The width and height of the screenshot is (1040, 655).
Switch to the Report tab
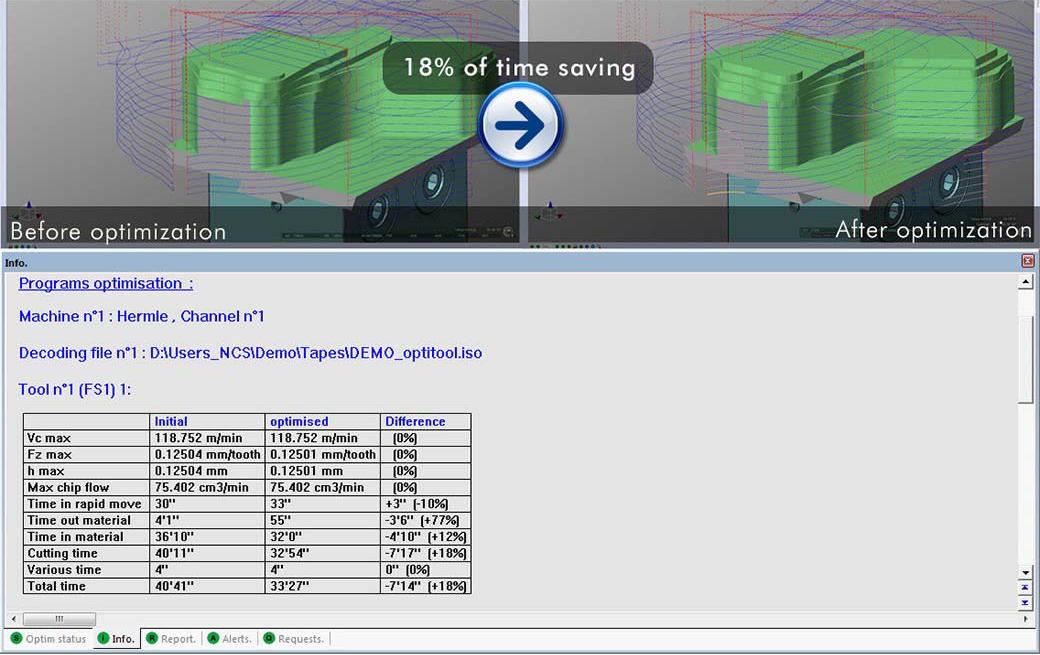(x=176, y=638)
